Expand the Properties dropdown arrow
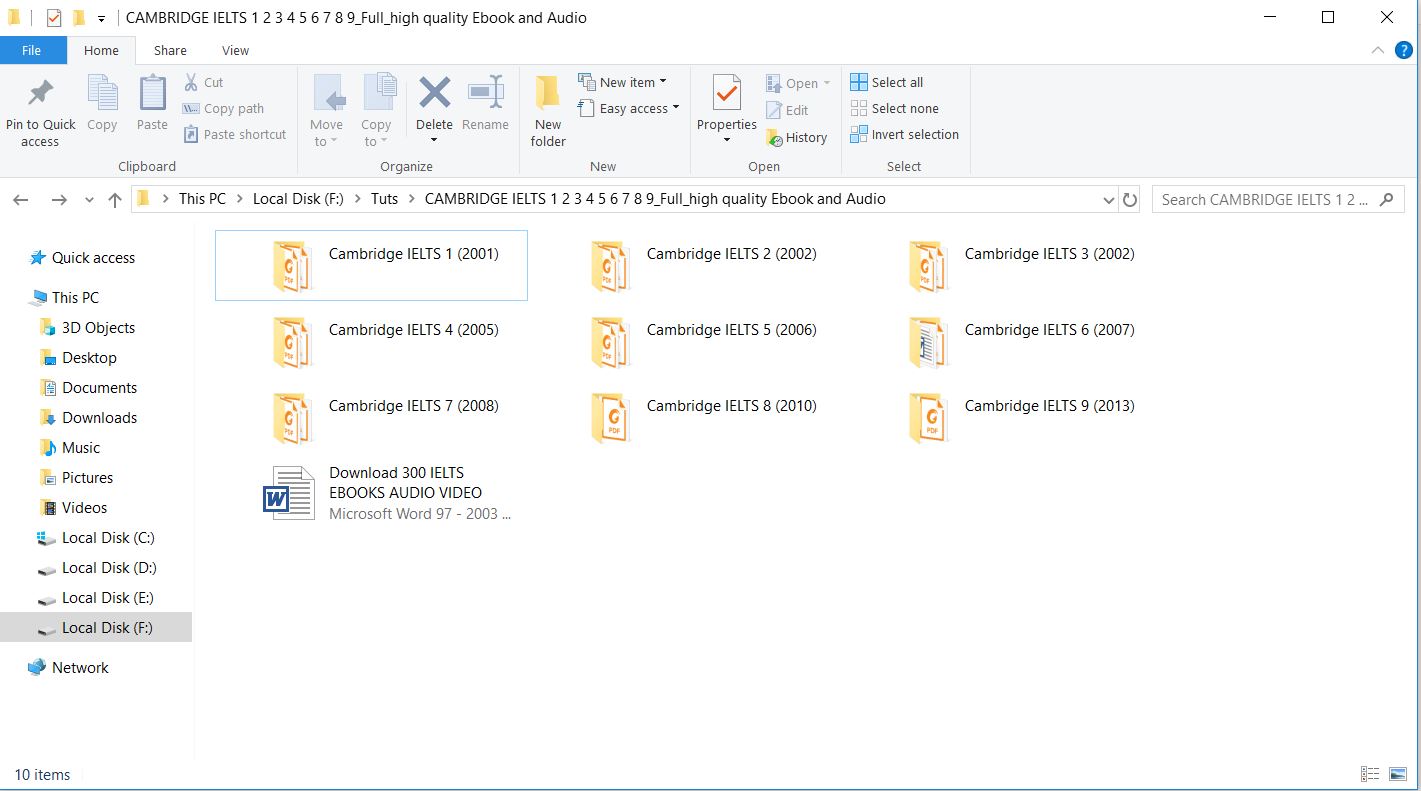This screenshot has height=791, width=1421. pos(727,140)
